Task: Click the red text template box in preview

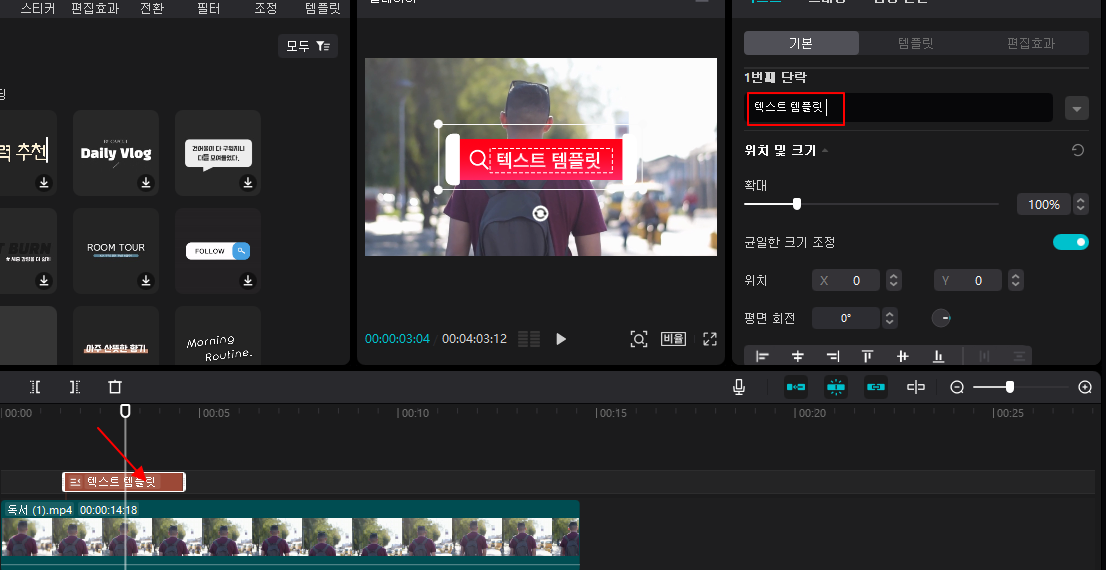Action: [541, 159]
